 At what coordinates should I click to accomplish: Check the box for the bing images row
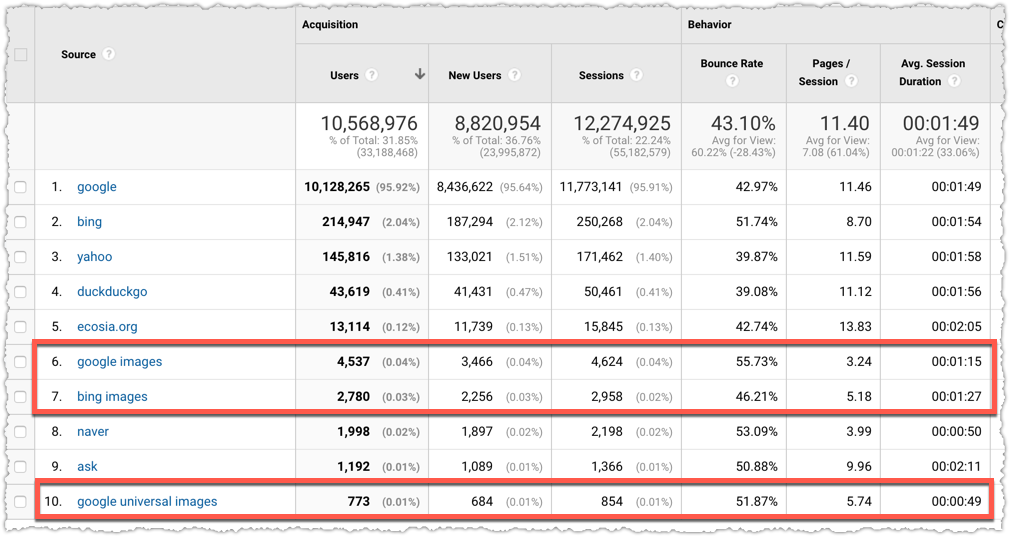point(21,397)
